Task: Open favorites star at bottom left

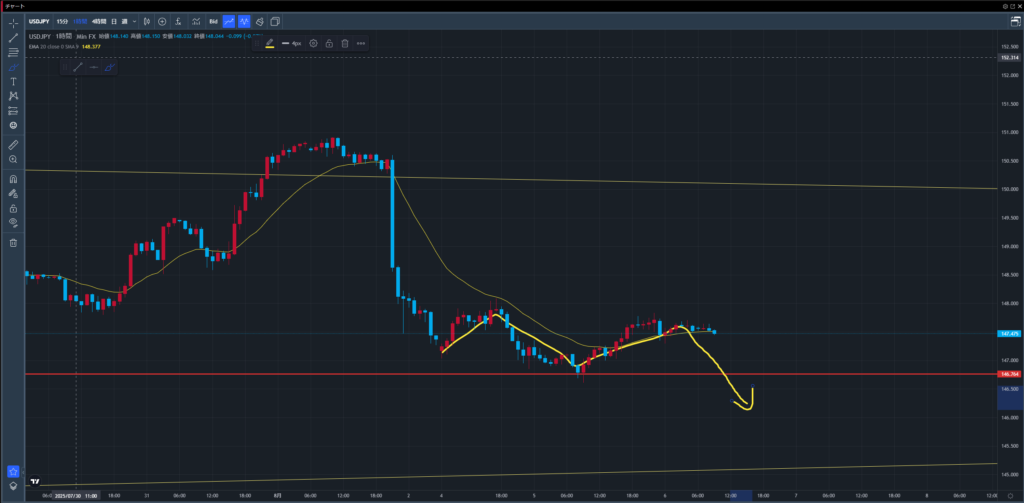Action: (13, 471)
